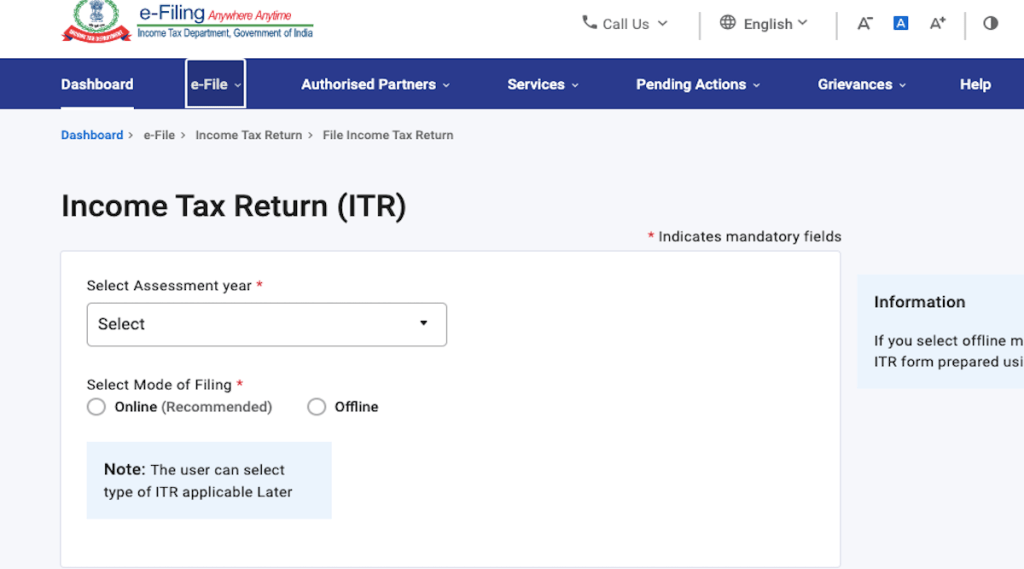Screen dimensions: 1024x569
Task: Click the Income Tax Department emblem logo
Action: (x=96, y=22)
